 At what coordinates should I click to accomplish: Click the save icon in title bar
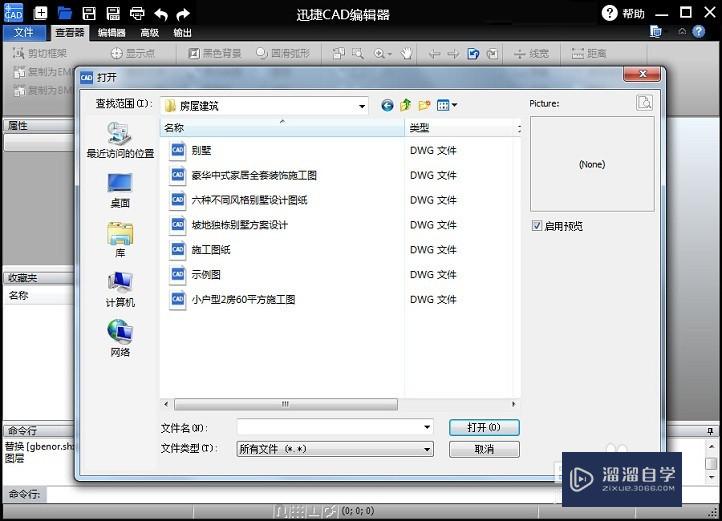pyautogui.click(x=89, y=13)
